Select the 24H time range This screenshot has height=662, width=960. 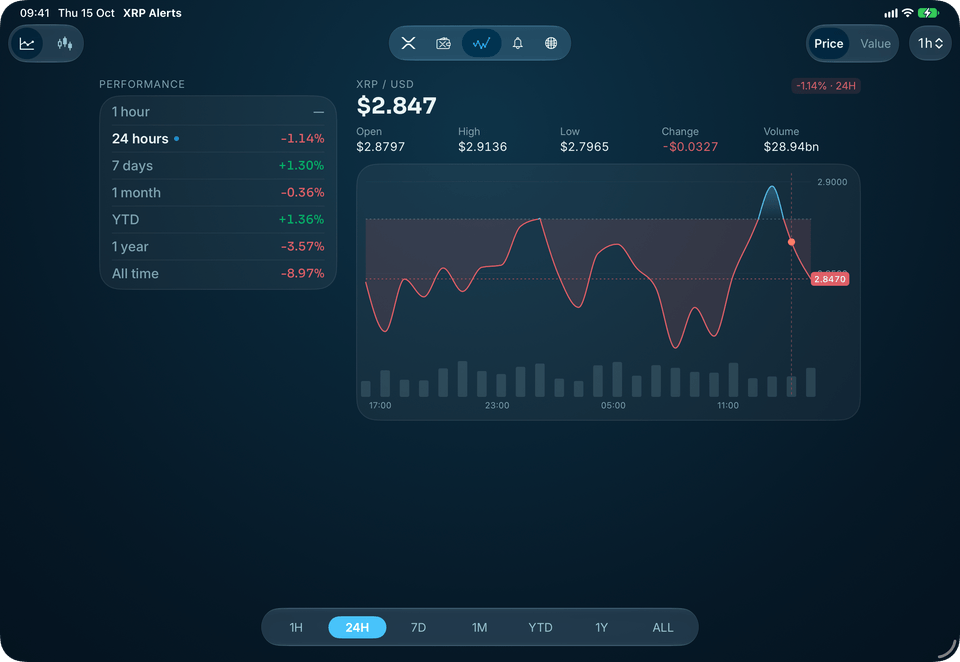pyautogui.click(x=357, y=627)
